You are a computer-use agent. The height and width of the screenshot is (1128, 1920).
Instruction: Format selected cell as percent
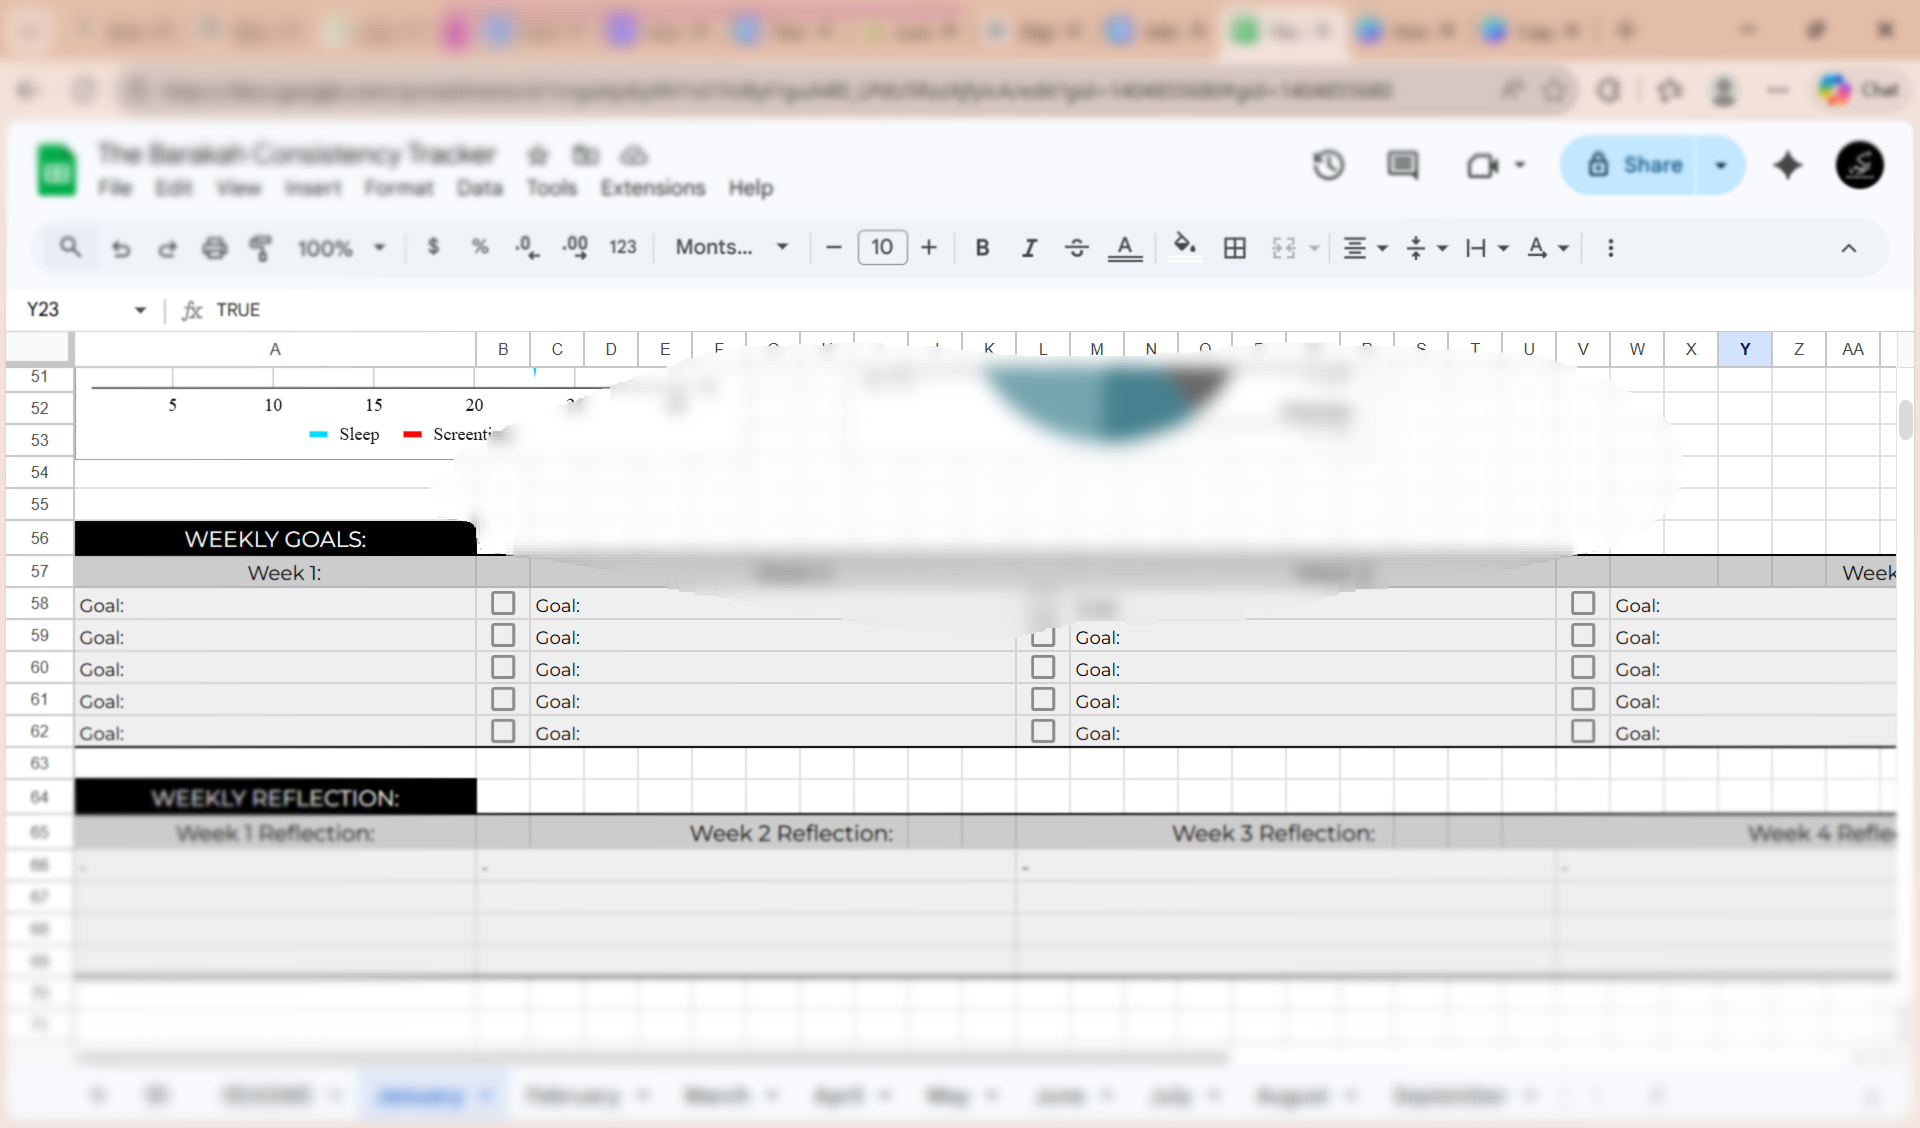pyautogui.click(x=480, y=247)
